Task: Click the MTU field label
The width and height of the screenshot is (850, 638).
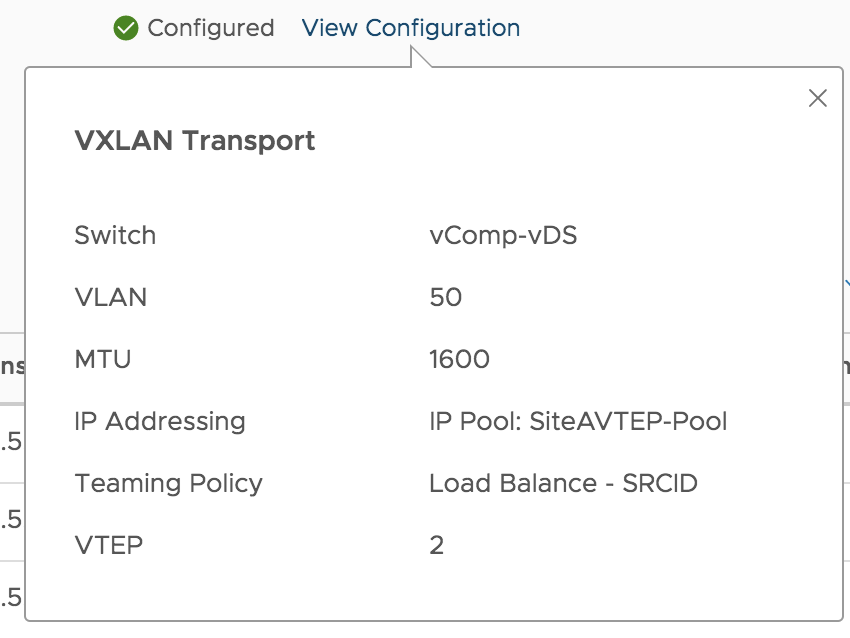Action: [102, 359]
